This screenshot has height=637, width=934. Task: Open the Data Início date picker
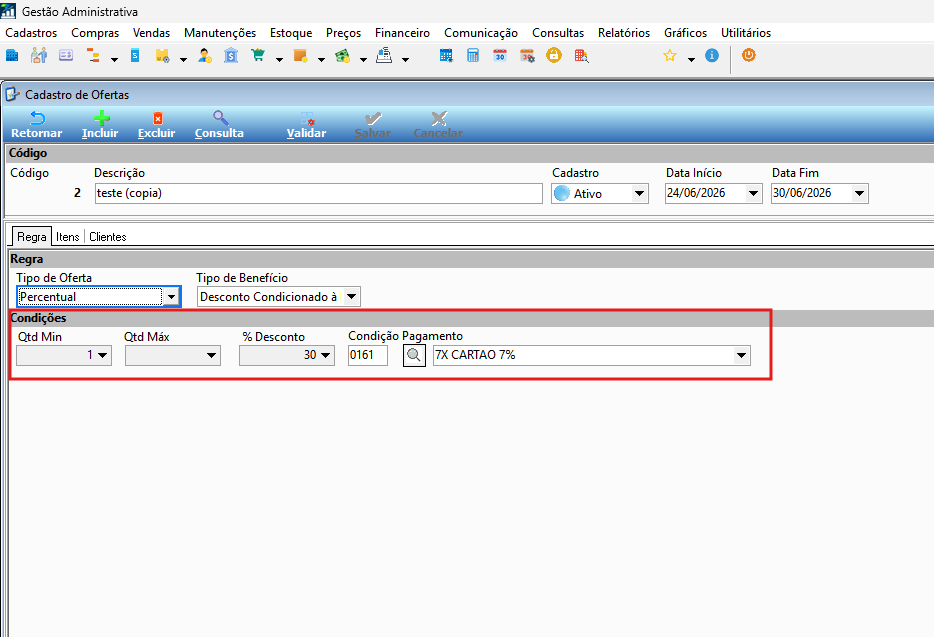pos(754,194)
